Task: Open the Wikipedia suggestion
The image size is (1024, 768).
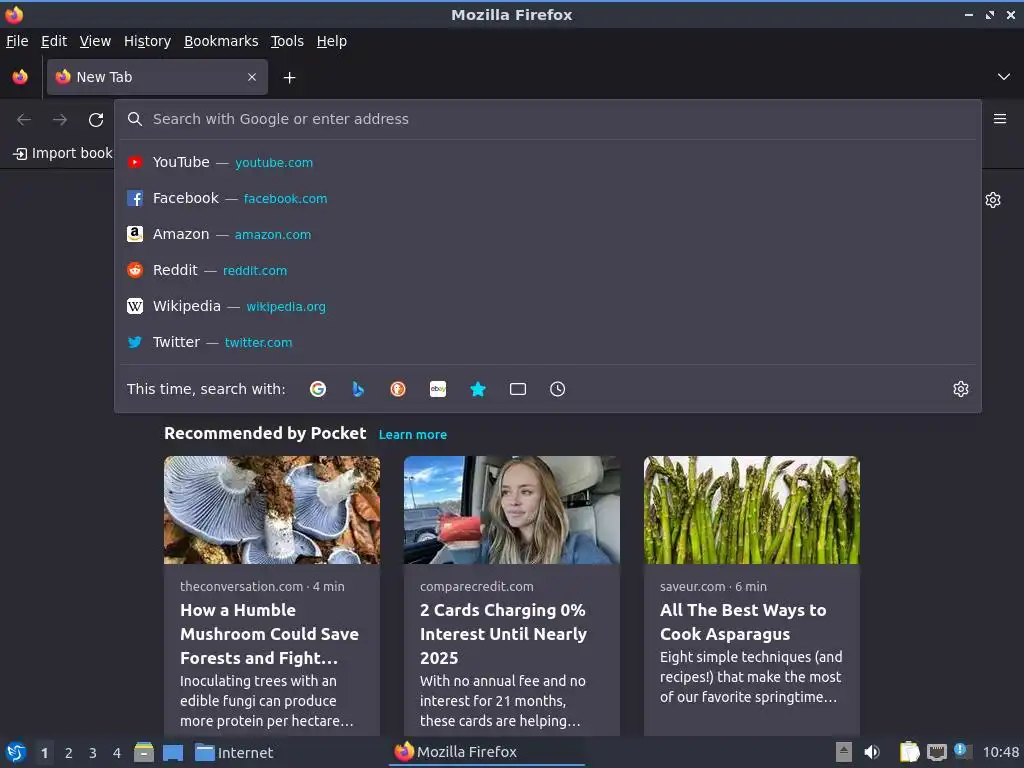Action: pos(548,306)
